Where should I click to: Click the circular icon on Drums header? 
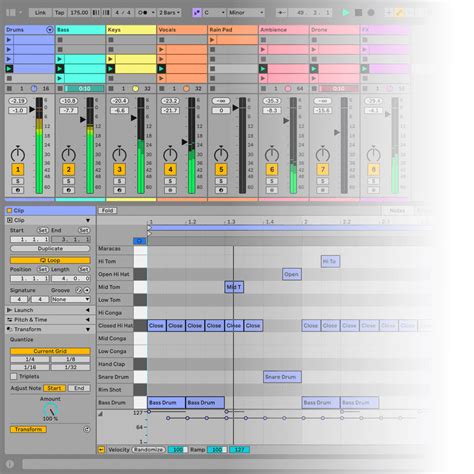(x=50, y=30)
